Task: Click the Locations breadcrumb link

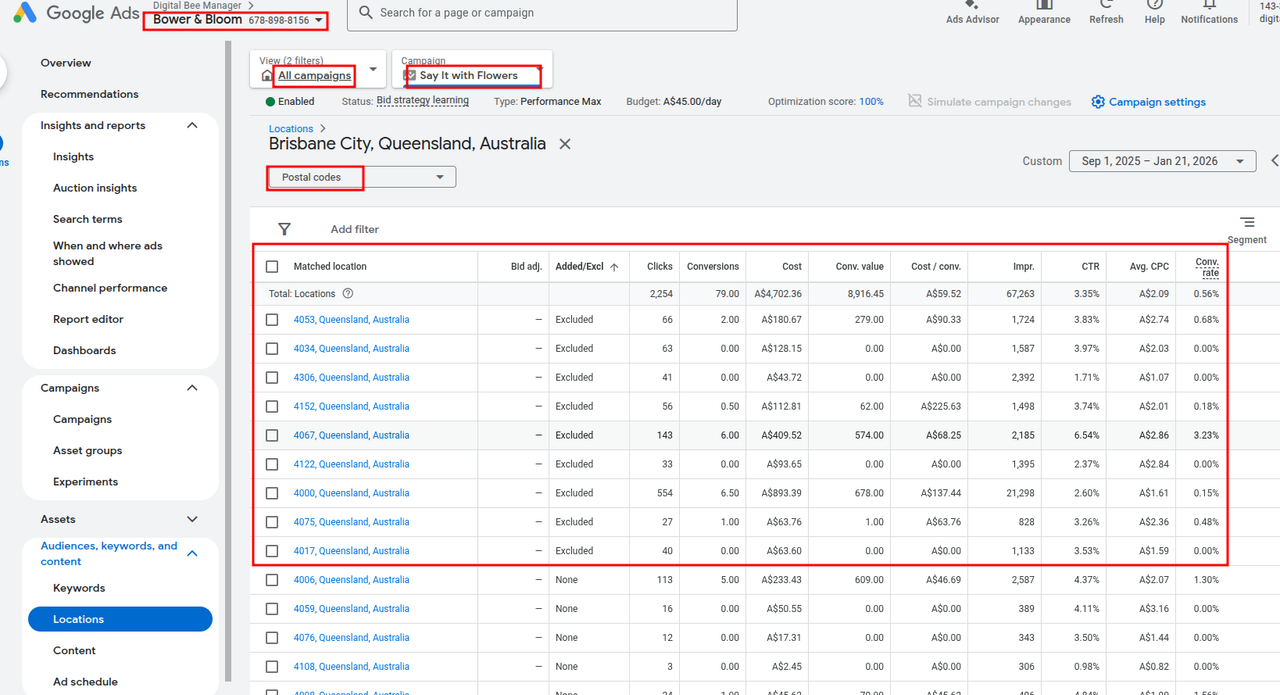Action: (291, 129)
